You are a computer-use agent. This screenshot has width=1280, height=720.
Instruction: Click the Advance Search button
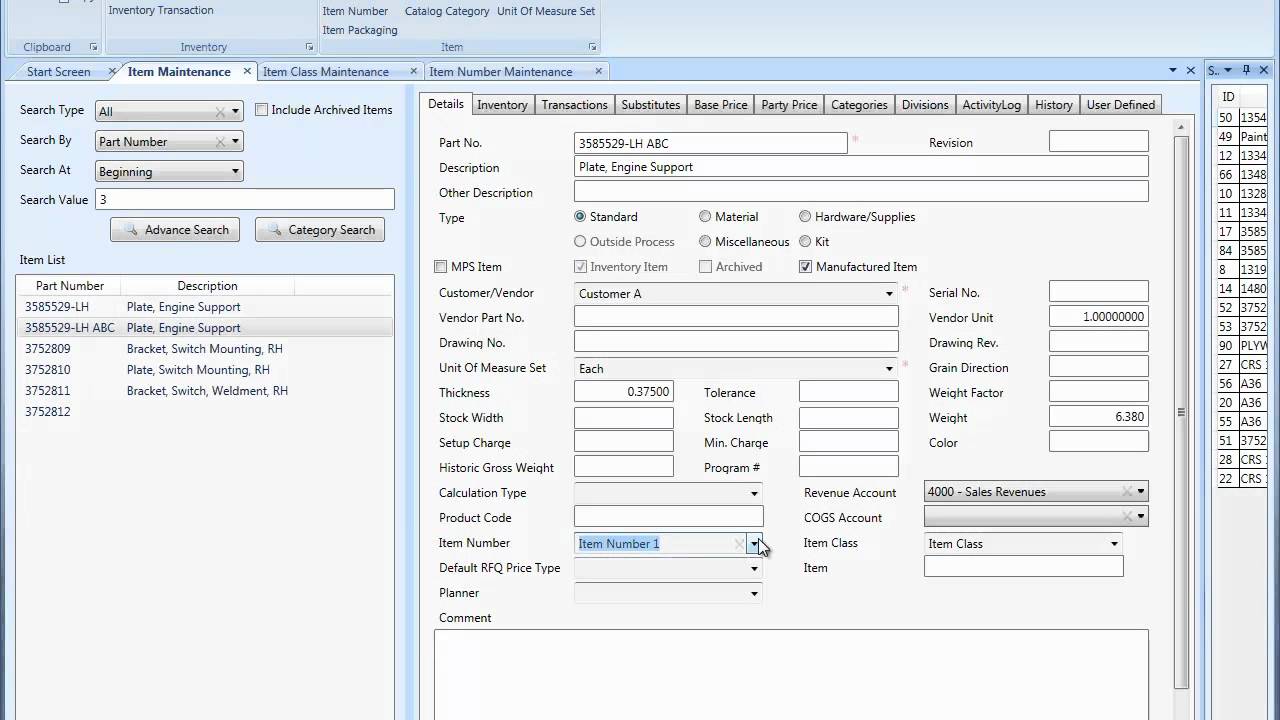[175, 230]
